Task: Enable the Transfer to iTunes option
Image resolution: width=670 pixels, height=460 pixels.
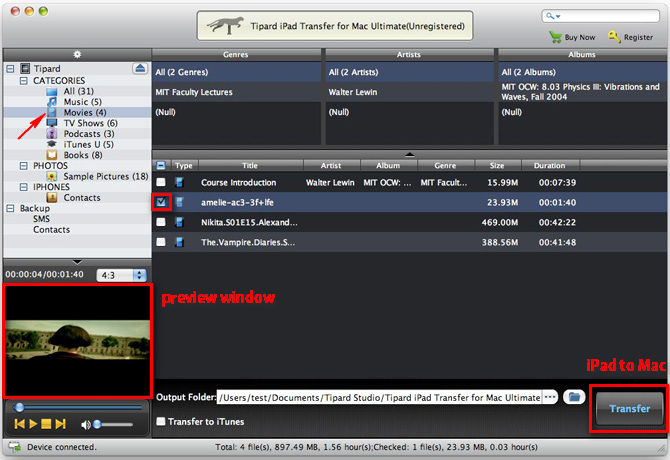Action: pos(161,422)
